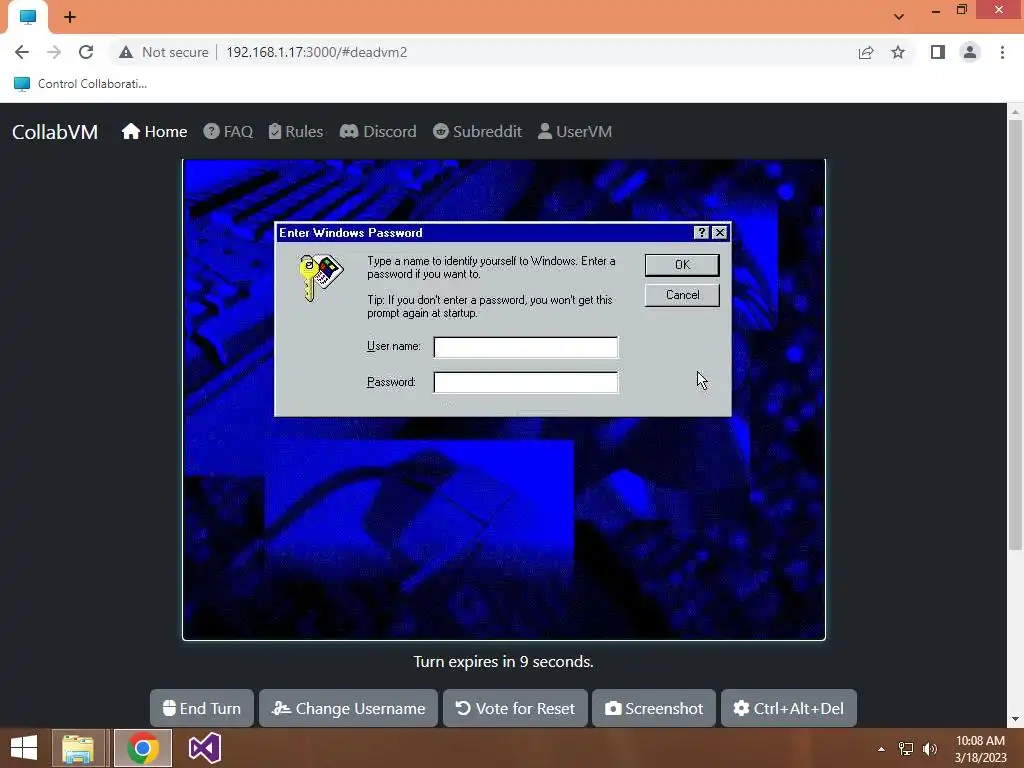
Task: Open the FAQ nav link
Action: [228, 132]
